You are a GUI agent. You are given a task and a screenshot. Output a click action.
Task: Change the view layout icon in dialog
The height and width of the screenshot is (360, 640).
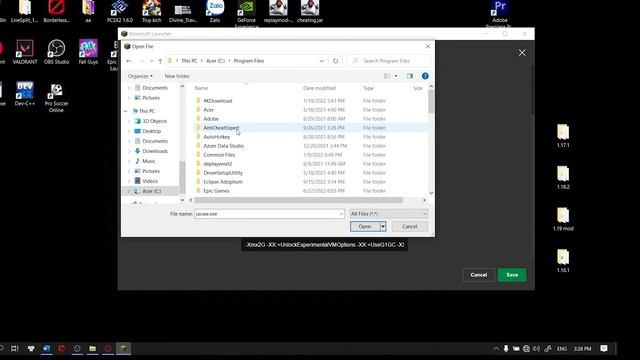coord(387,76)
